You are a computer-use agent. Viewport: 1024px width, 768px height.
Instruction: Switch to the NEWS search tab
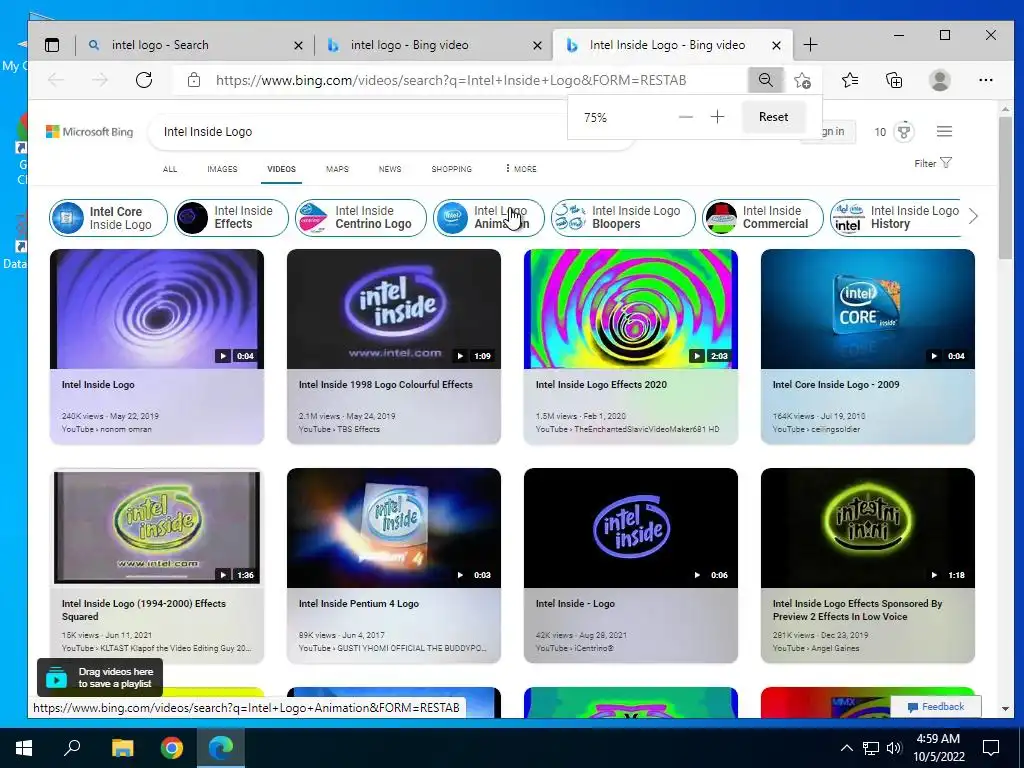390,169
